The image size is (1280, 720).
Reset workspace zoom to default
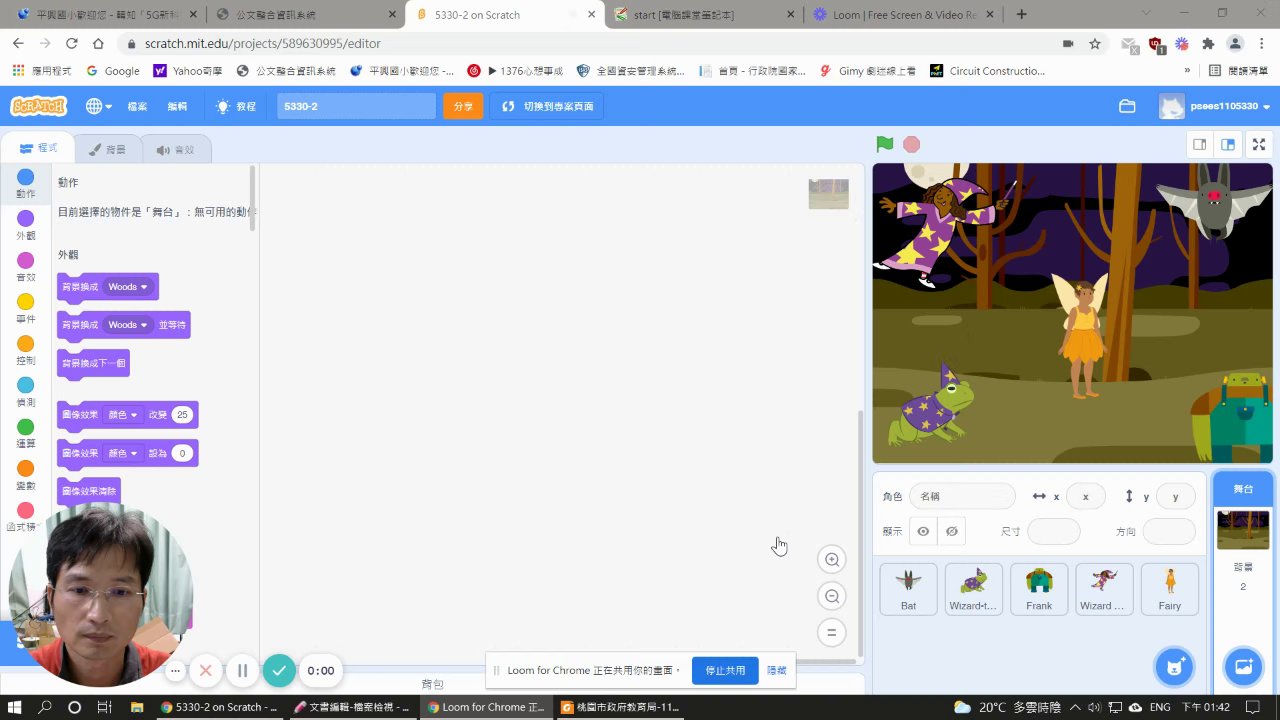831,633
